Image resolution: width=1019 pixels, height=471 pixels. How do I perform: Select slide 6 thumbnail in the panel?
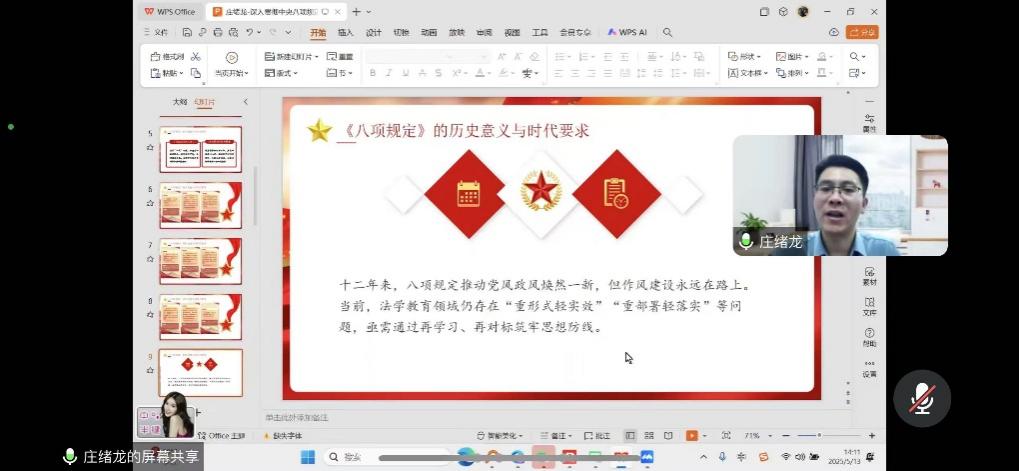tap(200, 205)
